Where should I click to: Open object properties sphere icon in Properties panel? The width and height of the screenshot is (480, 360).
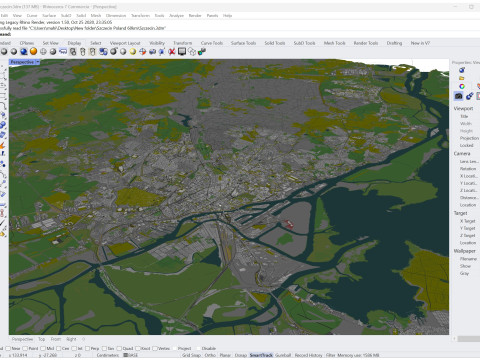tap(462, 70)
